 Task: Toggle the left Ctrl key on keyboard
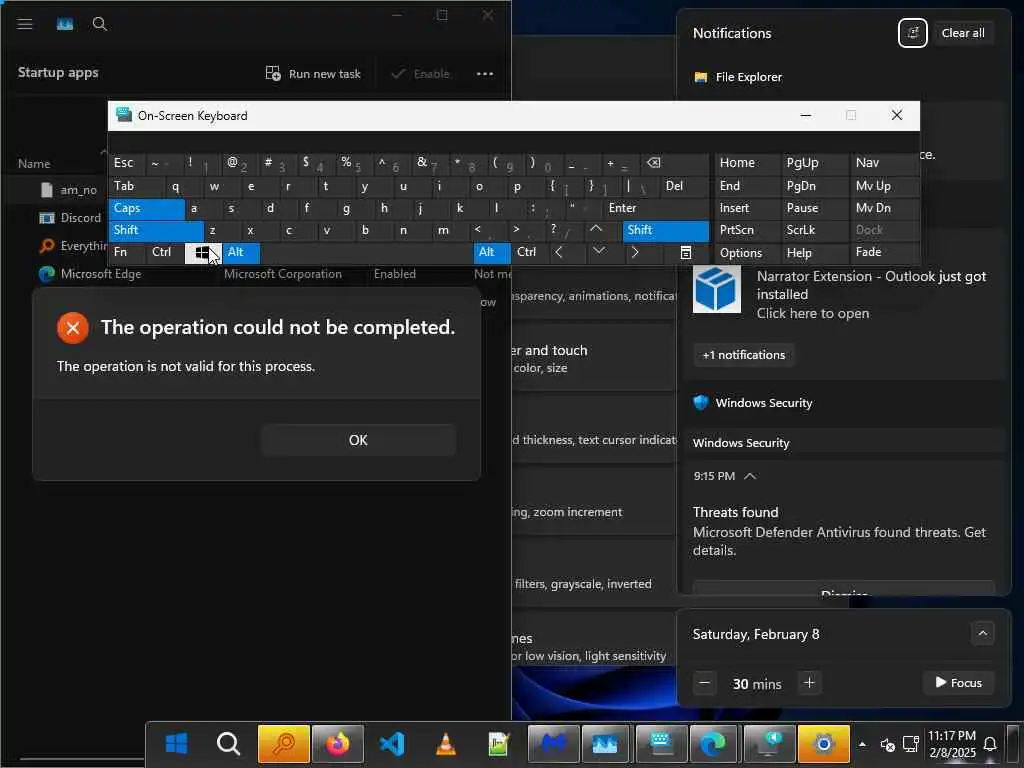point(165,253)
